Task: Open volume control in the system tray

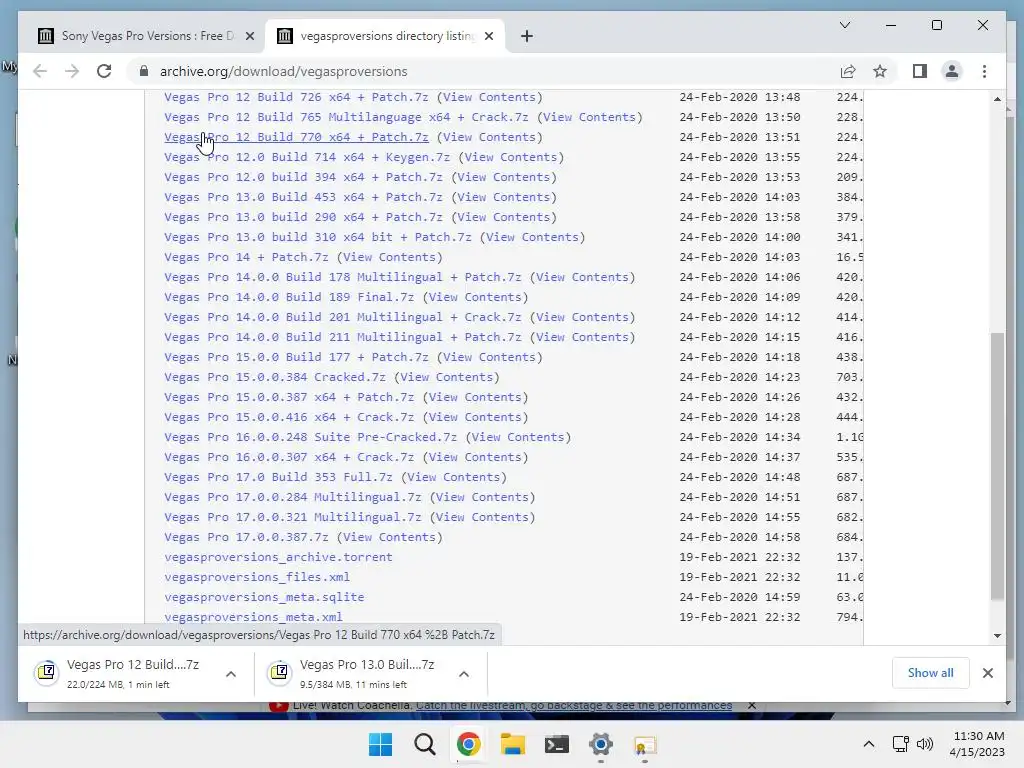Action: 925,744
